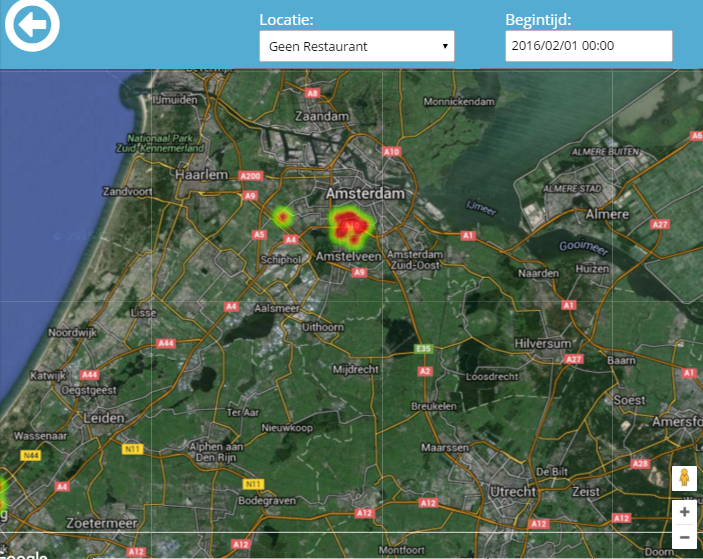Image resolution: width=703 pixels, height=559 pixels.
Task: Click the Noordwijk label
Action: pos(73,333)
